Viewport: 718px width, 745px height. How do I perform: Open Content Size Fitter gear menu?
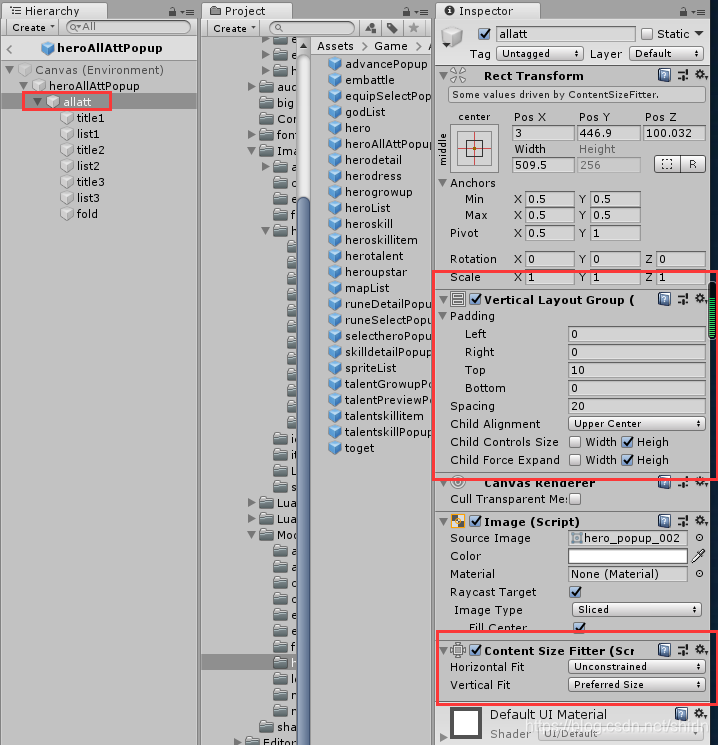click(x=701, y=649)
